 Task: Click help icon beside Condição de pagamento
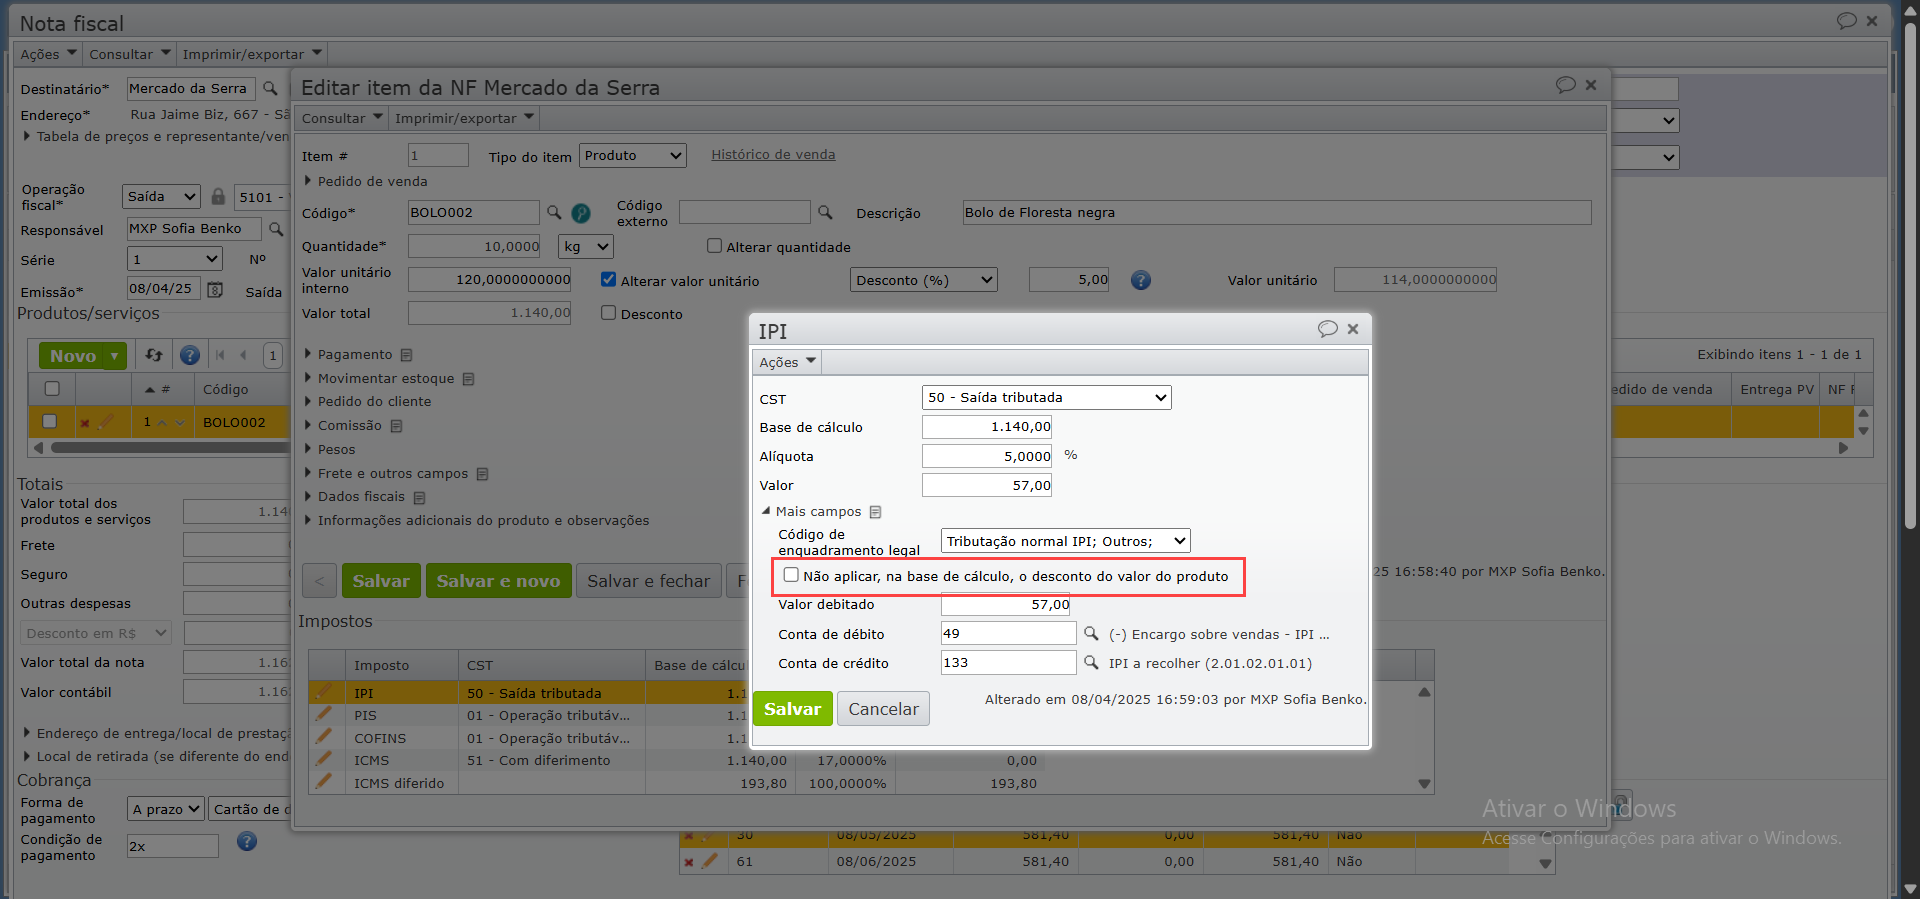point(247,842)
